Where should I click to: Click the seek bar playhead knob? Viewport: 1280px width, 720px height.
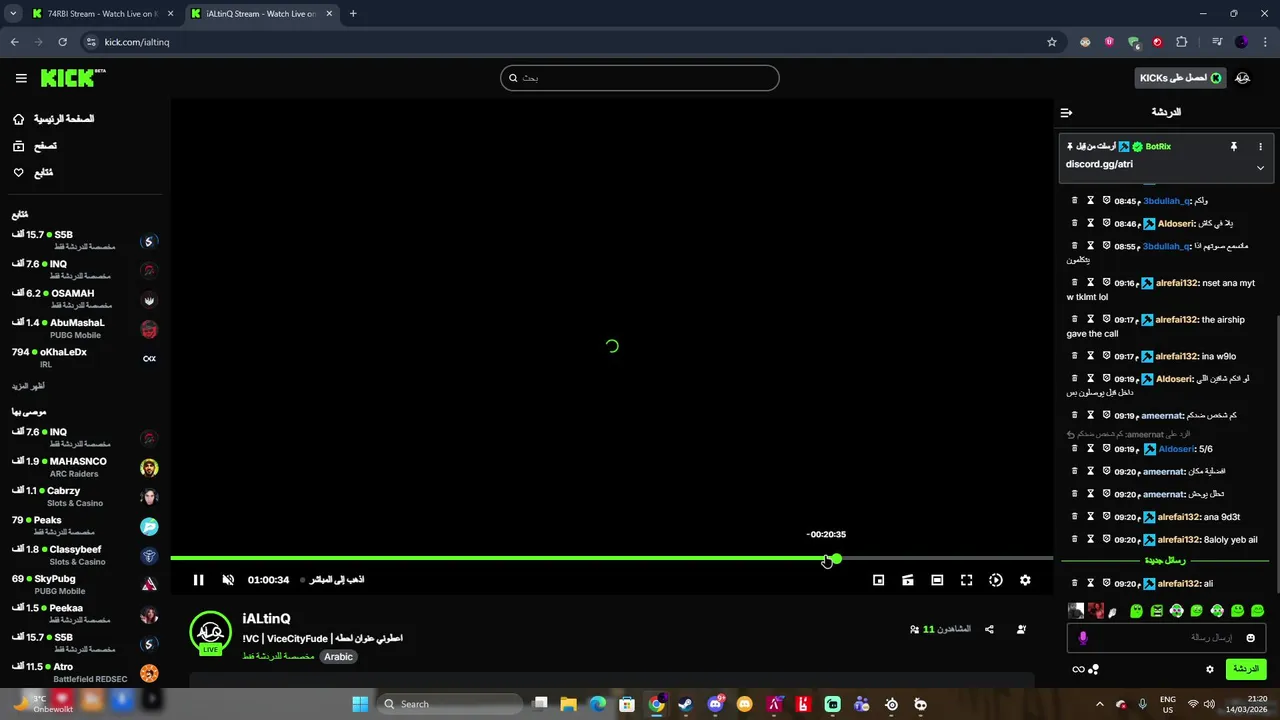pyautogui.click(x=836, y=558)
